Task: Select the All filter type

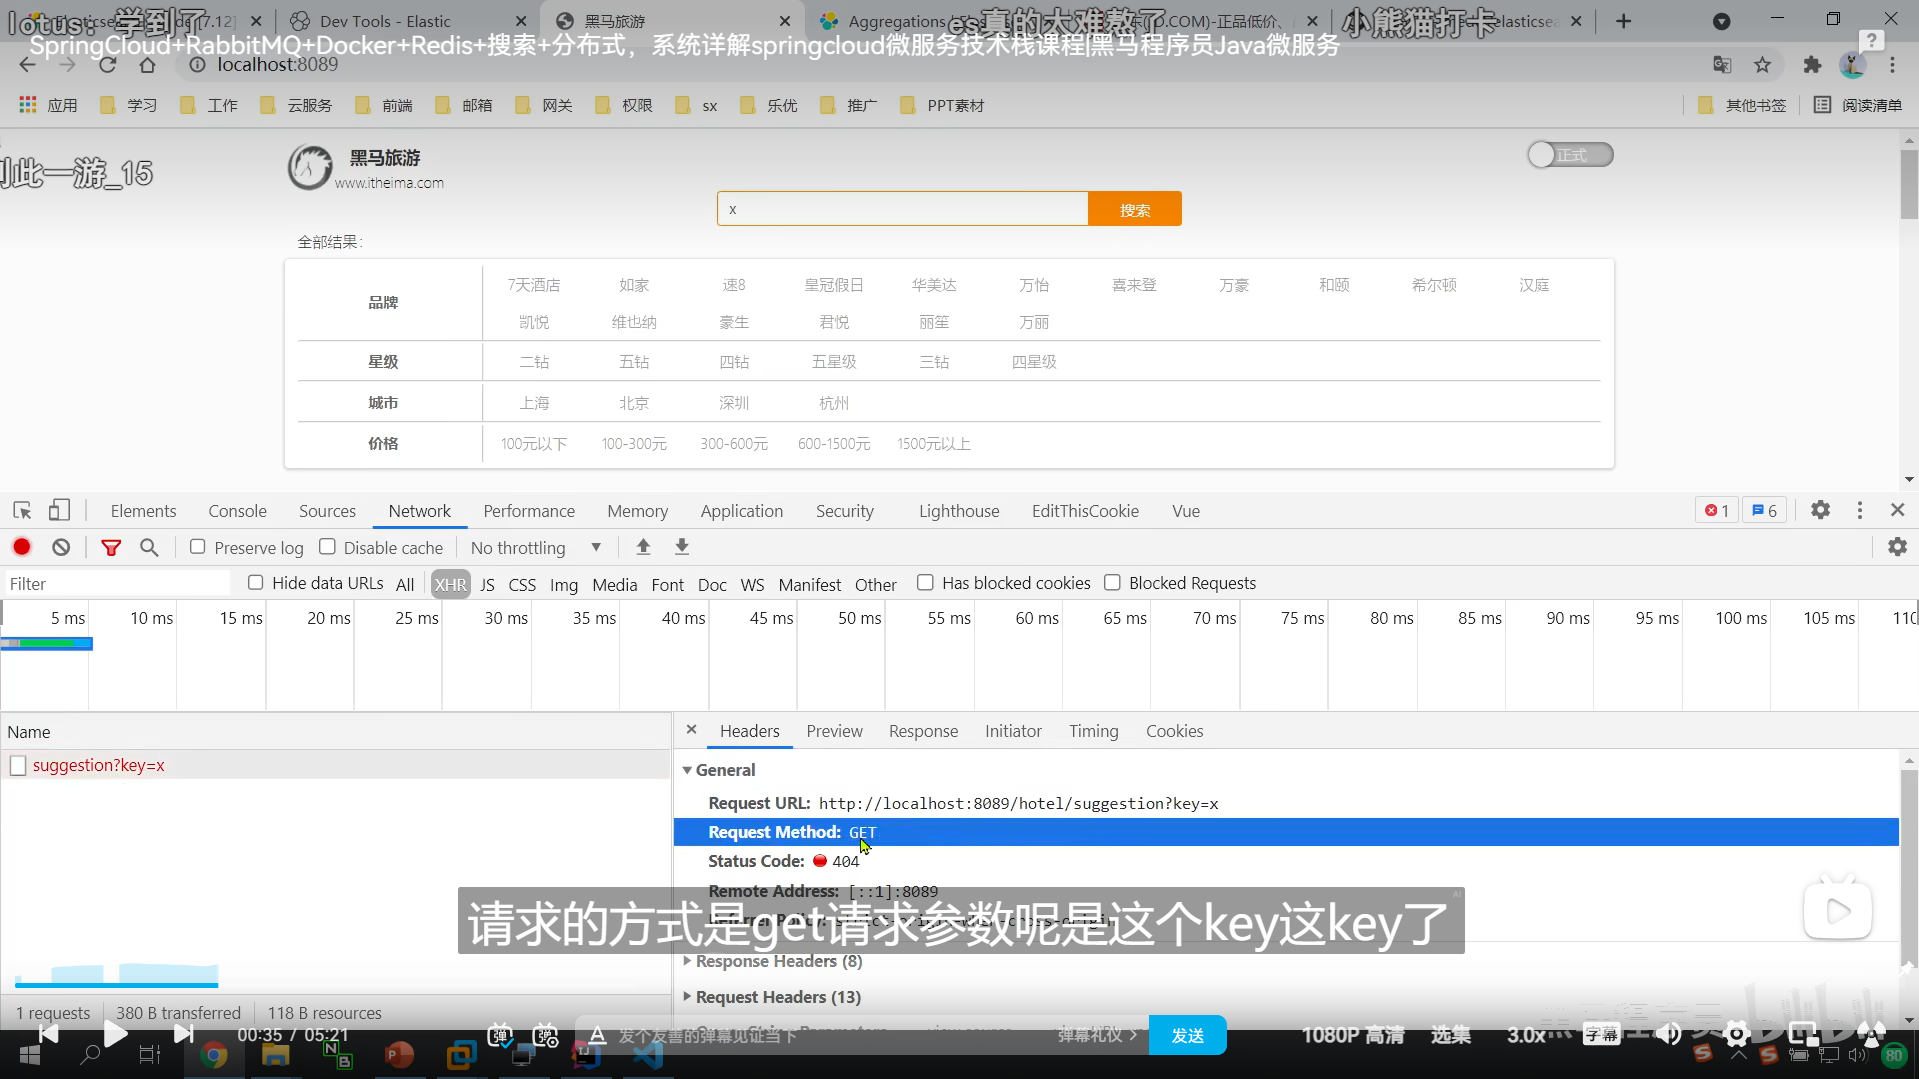Action: pos(405,585)
